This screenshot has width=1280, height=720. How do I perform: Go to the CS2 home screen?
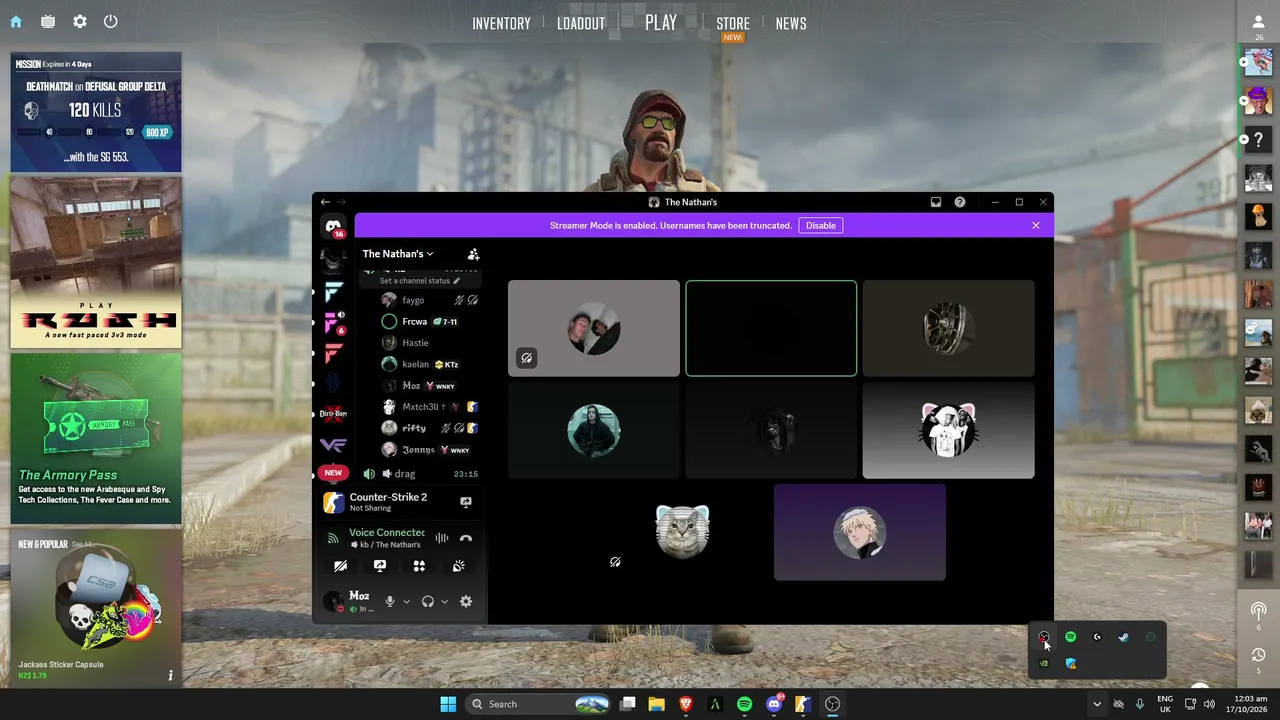click(x=16, y=21)
